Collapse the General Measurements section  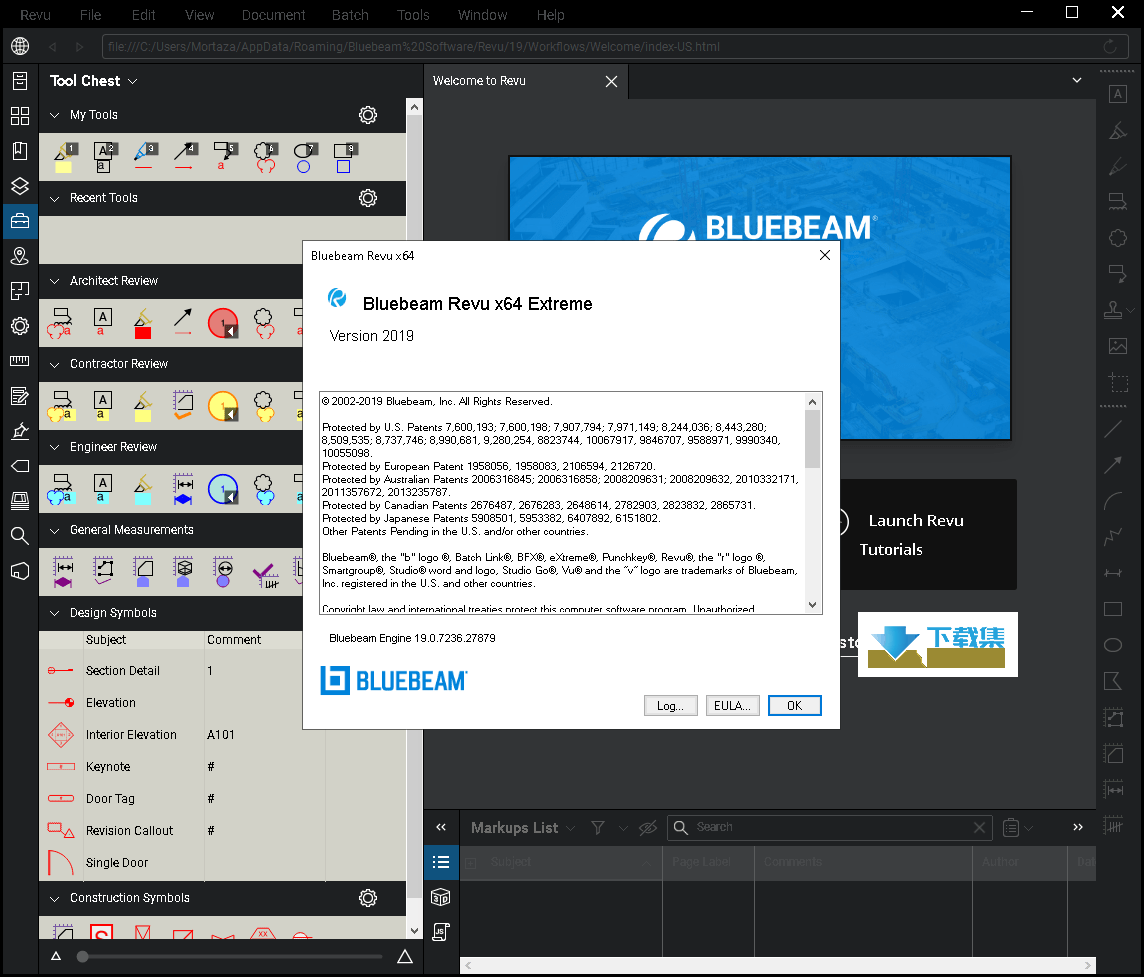(x=54, y=530)
